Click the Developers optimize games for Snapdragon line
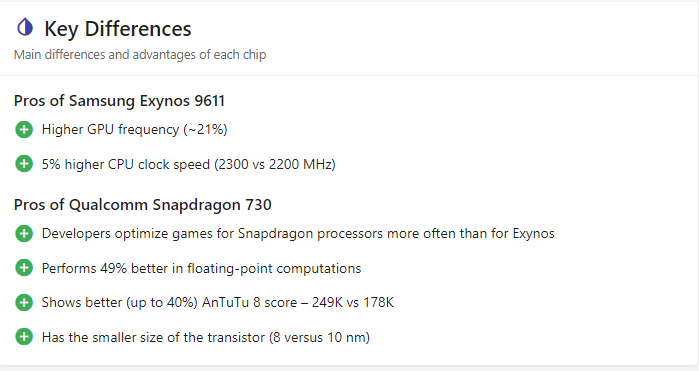699x371 pixels. (x=298, y=233)
